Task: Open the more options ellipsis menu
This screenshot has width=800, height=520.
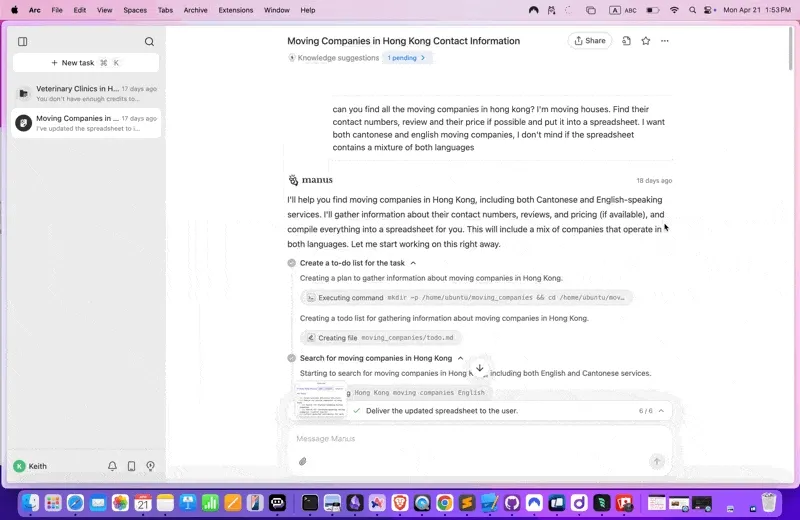Action: pyautogui.click(x=665, y=41)
